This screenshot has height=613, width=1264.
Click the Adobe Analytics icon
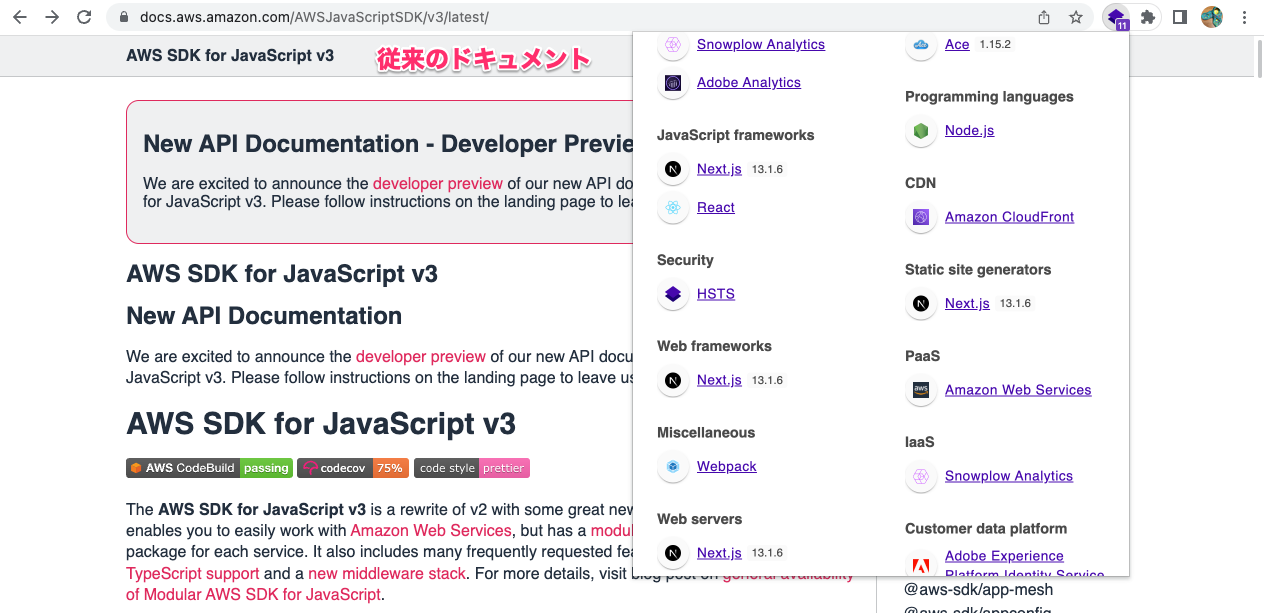pyautogui.click(x=671, y=83)
